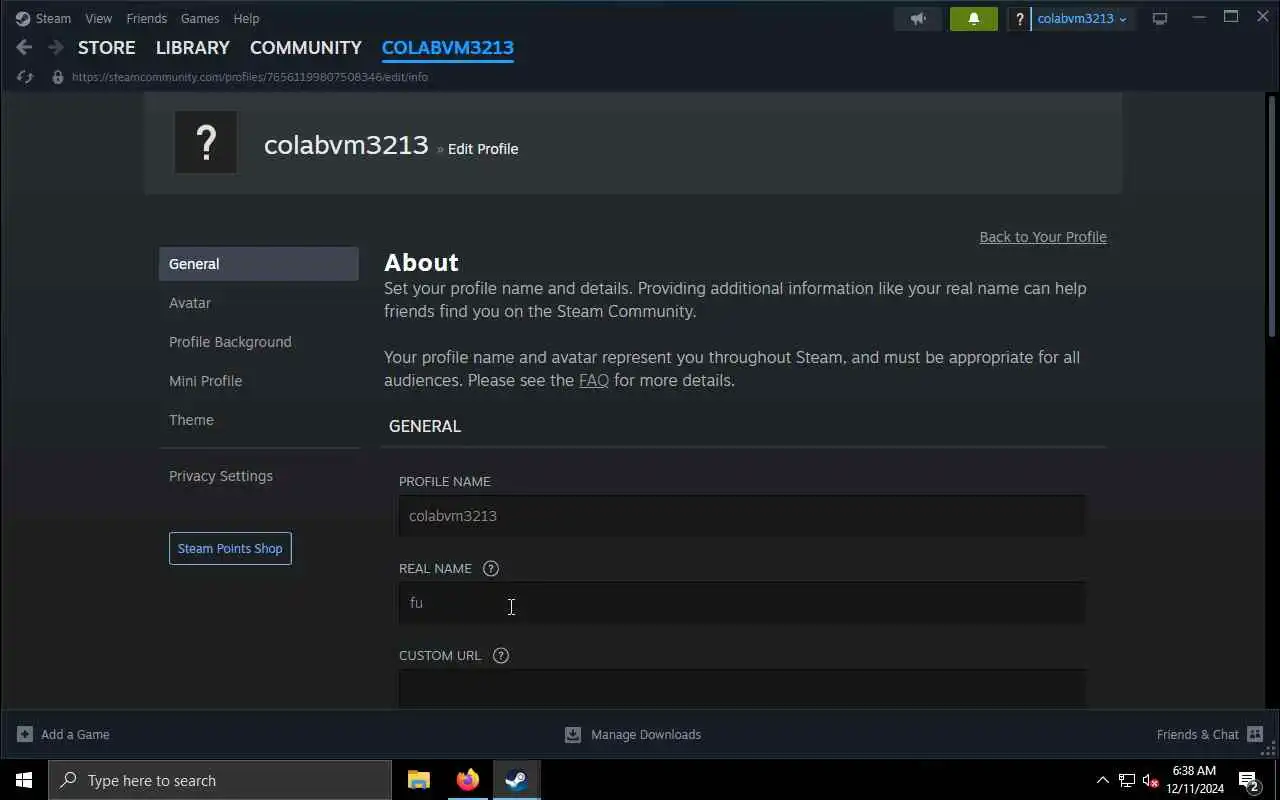
Task: Go to the LIBRARY tab
Action: [193, 47]
